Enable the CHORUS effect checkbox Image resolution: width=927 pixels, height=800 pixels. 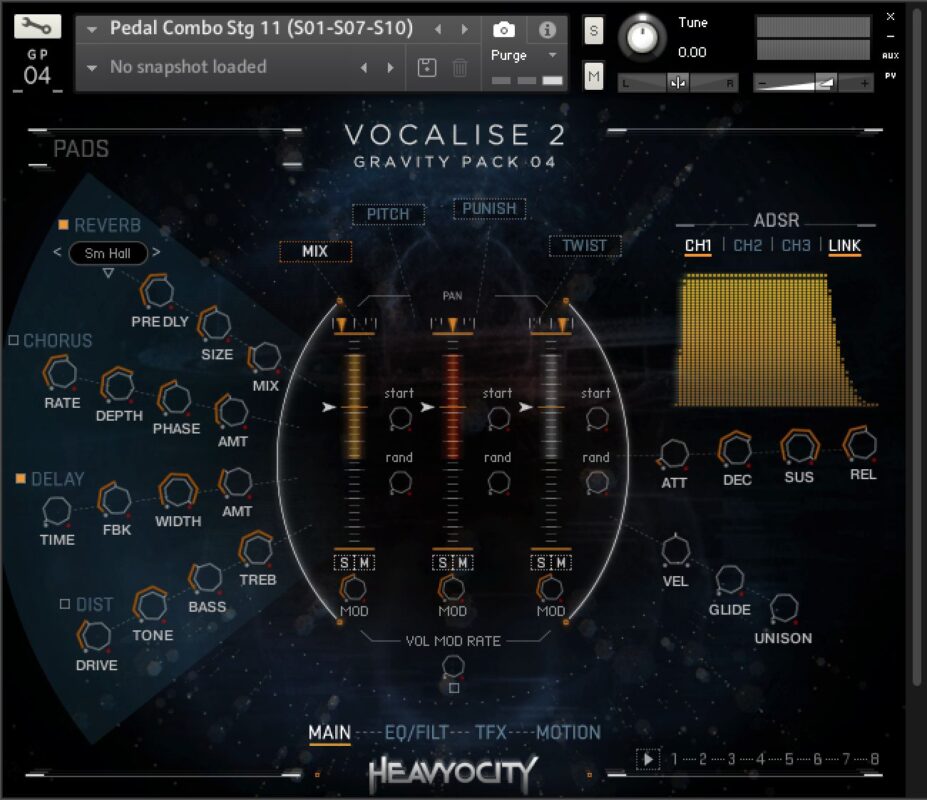tap(14, 341)
